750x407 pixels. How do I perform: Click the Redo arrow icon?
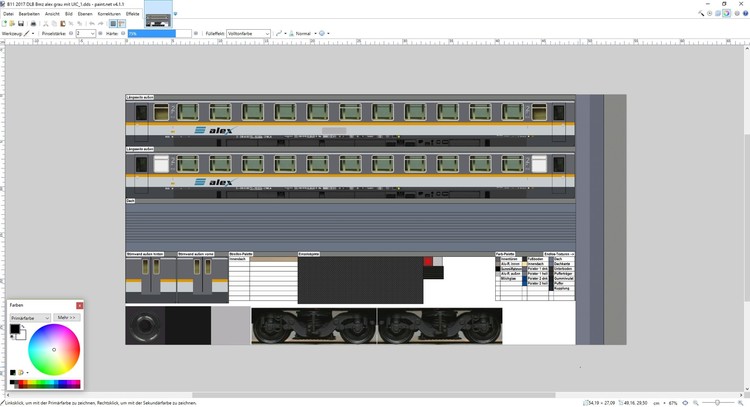(101, 23)
